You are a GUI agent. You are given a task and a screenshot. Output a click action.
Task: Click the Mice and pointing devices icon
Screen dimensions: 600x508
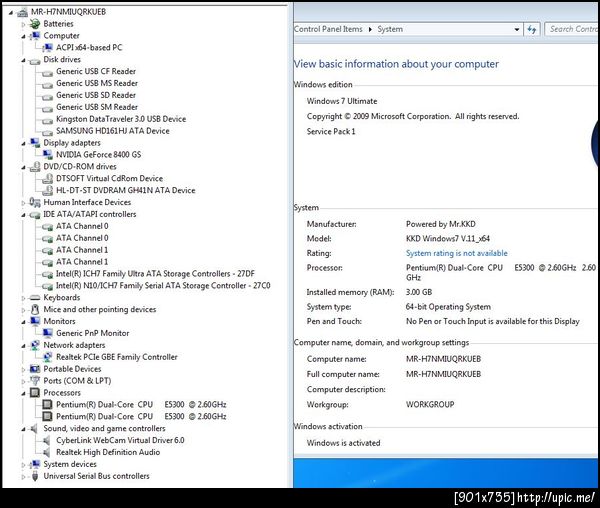point(35,309)
